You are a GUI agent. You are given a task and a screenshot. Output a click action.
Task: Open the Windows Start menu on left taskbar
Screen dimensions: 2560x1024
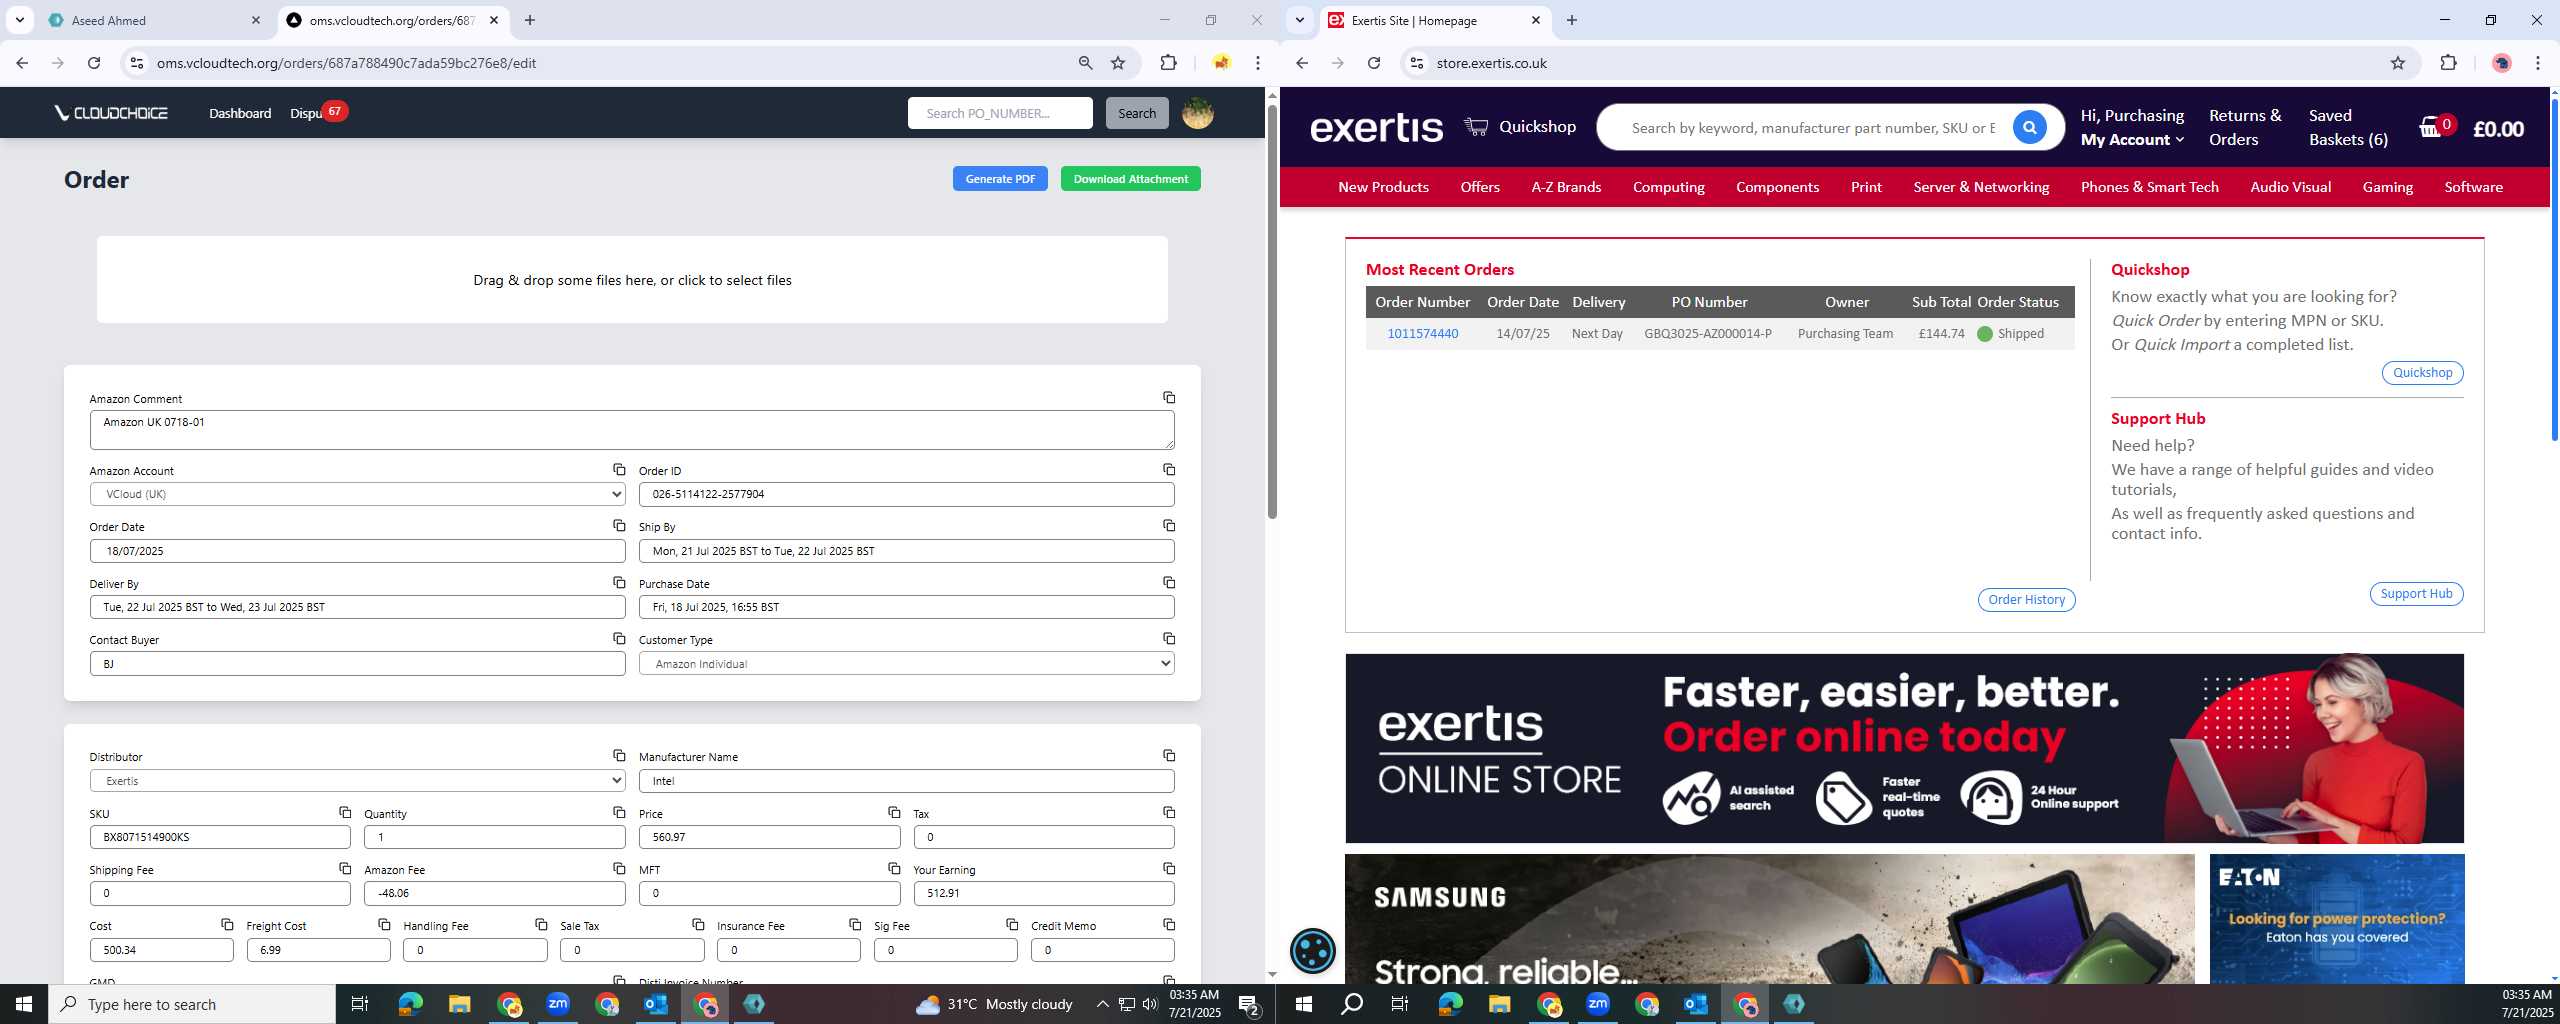click(x=24, y=1004)
